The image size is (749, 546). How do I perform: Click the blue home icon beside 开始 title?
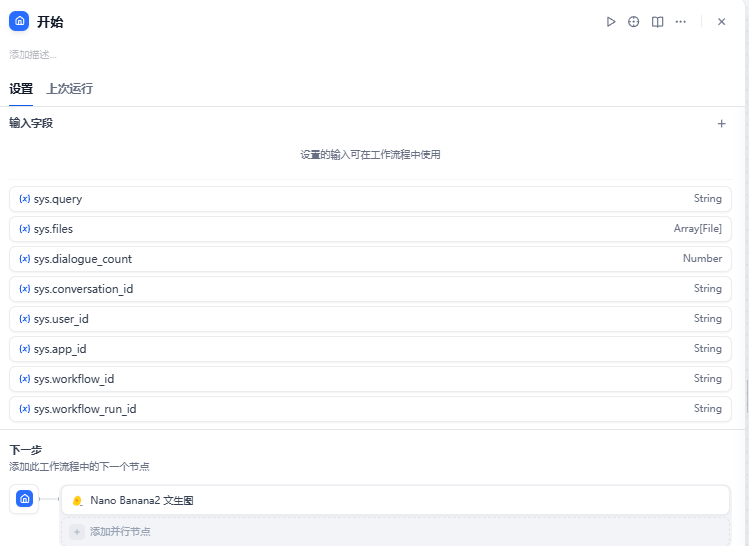[x=19, y=21]
